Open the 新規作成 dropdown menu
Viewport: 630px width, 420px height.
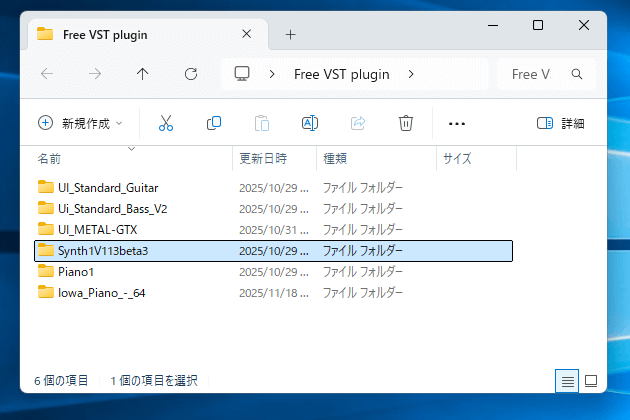click(80, 123)
